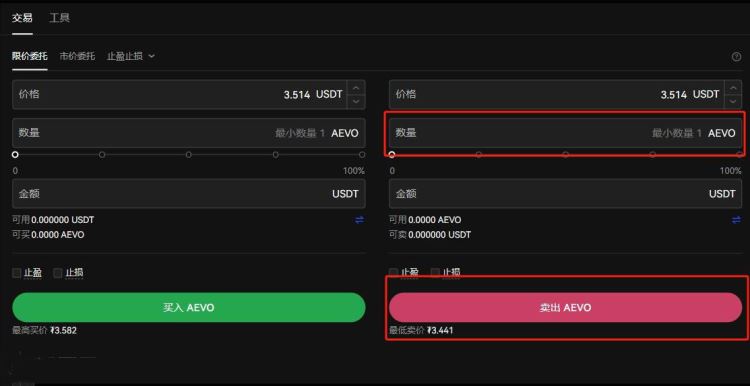Image resolution: width=750 pixels, height=386 pixels.
Task: Select the 限价委托 order tab
Action: [x=30, y=56]
